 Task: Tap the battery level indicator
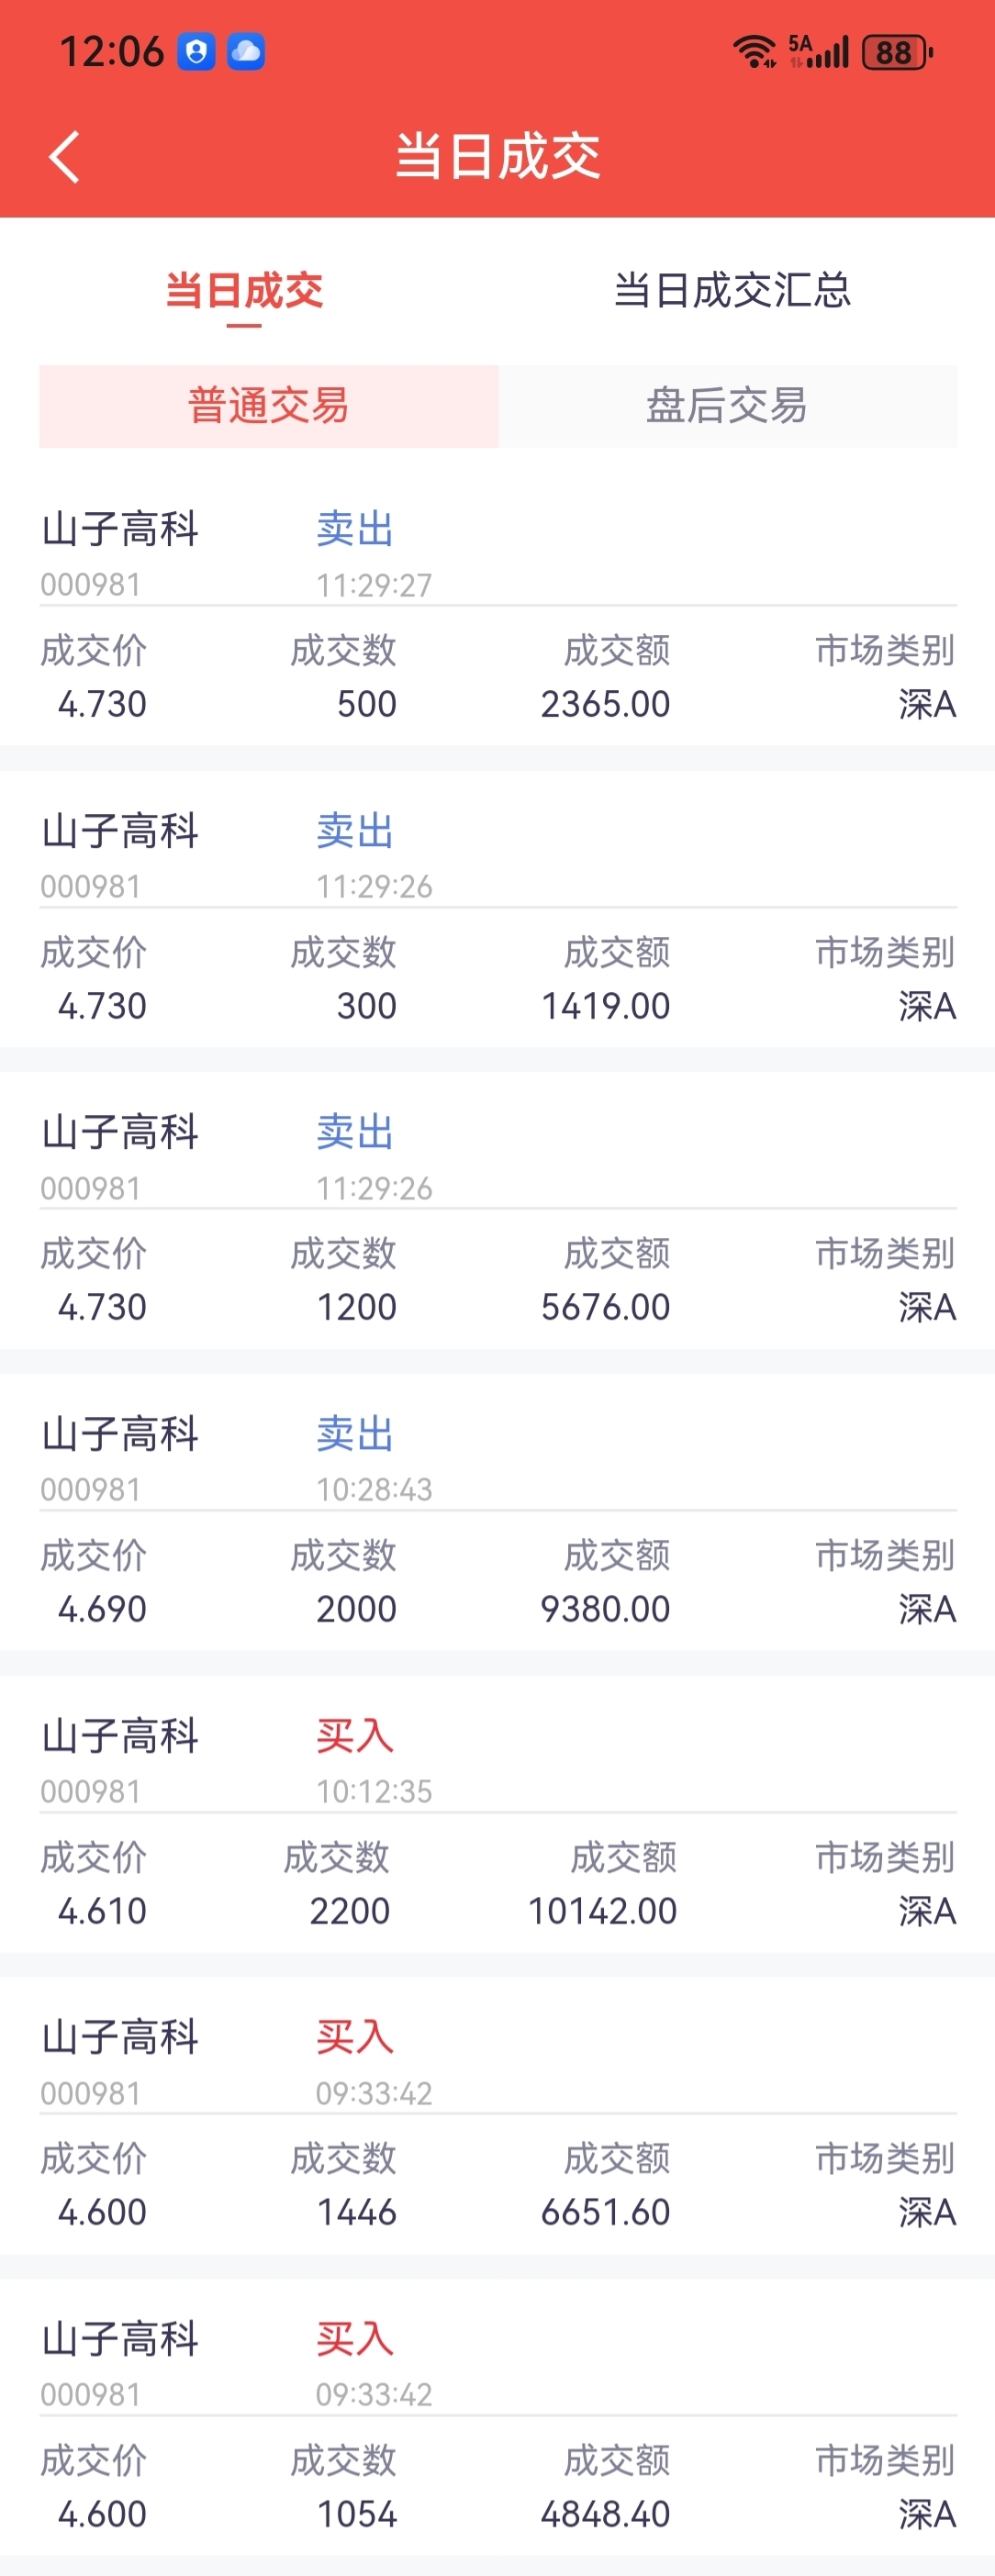(896, 52)
